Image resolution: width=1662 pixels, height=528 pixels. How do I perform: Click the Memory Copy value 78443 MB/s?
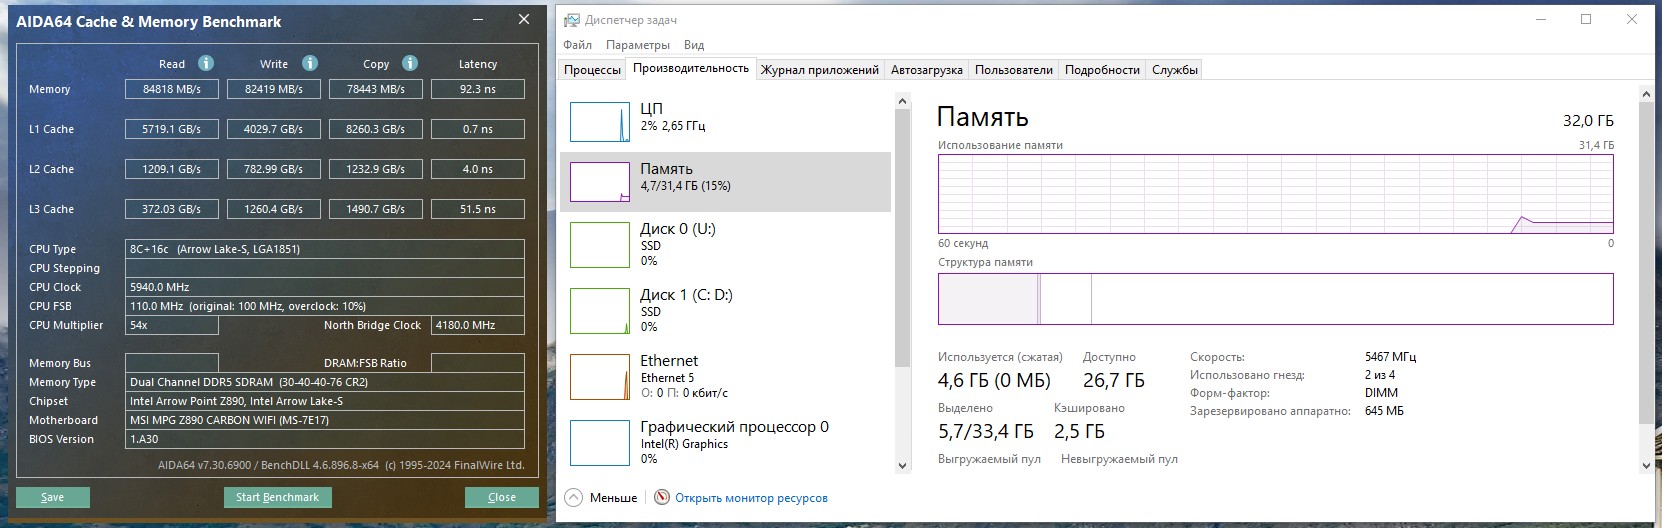pos(376,89)
